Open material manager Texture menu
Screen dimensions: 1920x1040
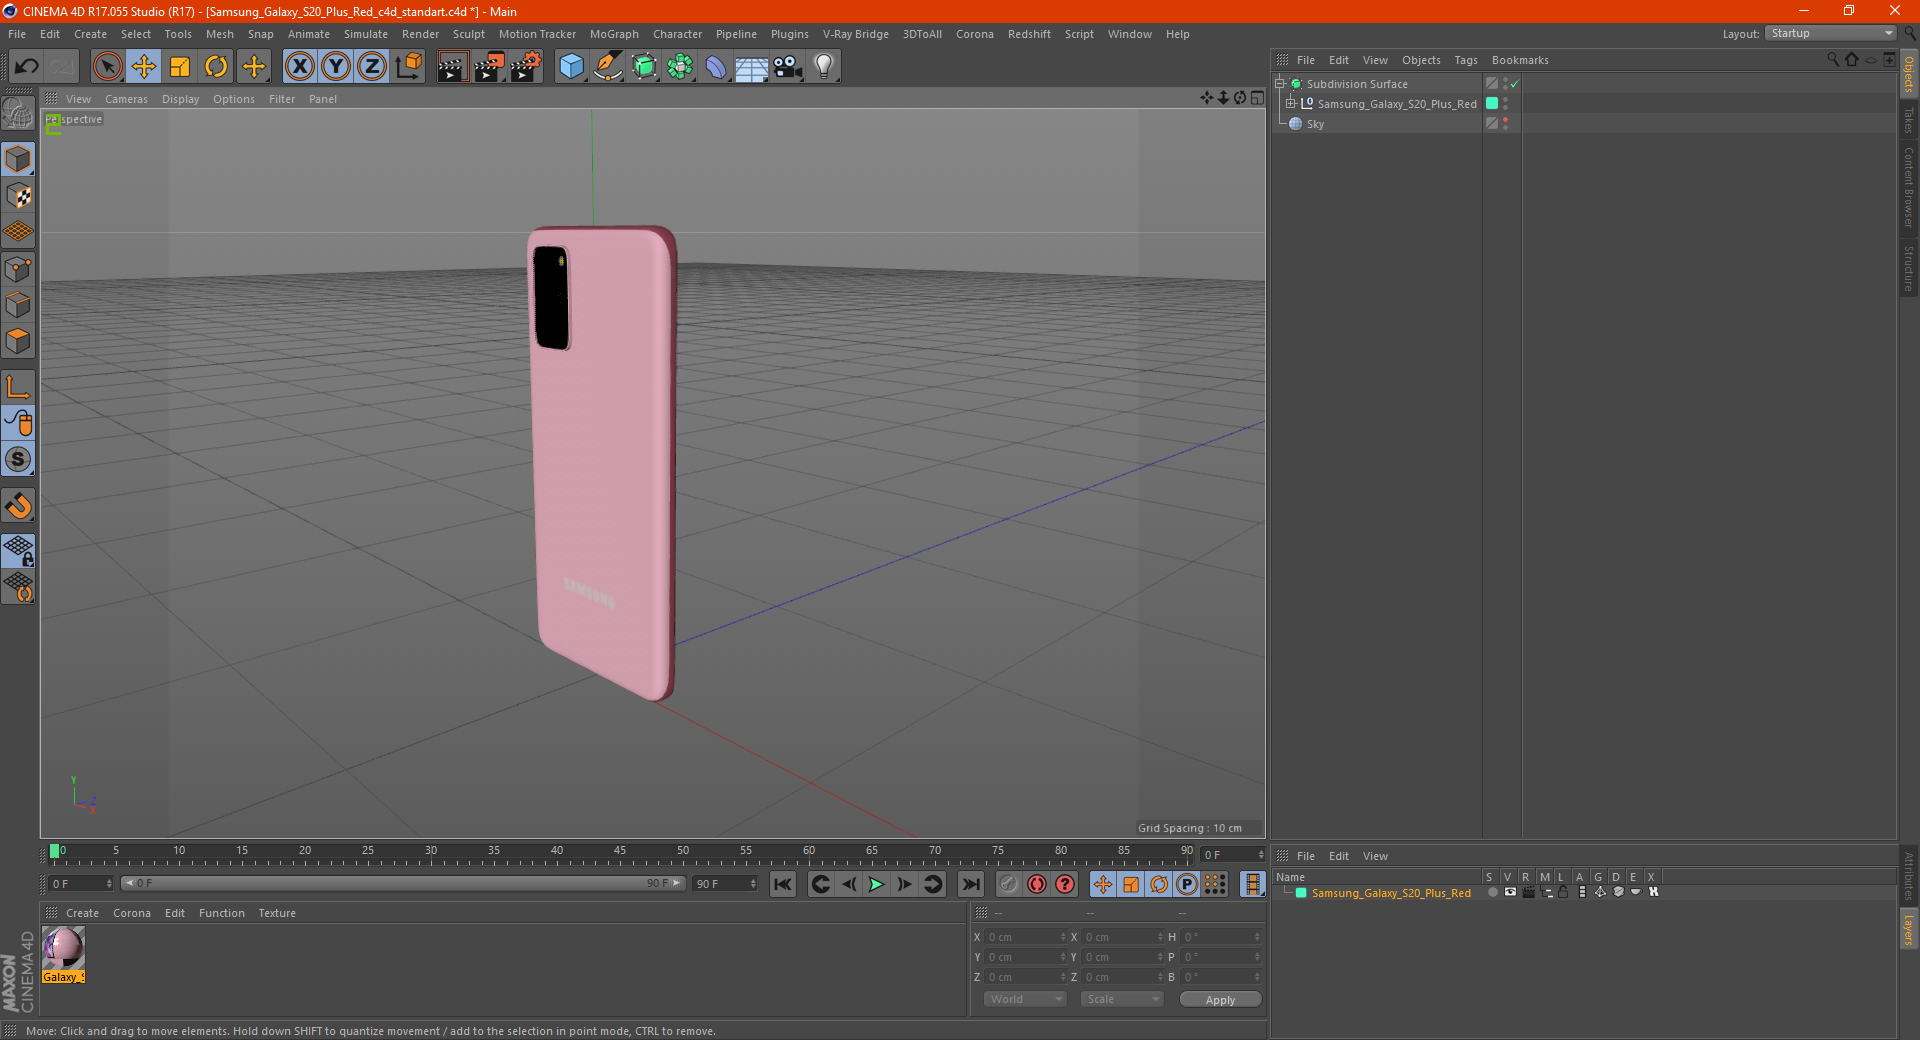click(x=277, y=913)
